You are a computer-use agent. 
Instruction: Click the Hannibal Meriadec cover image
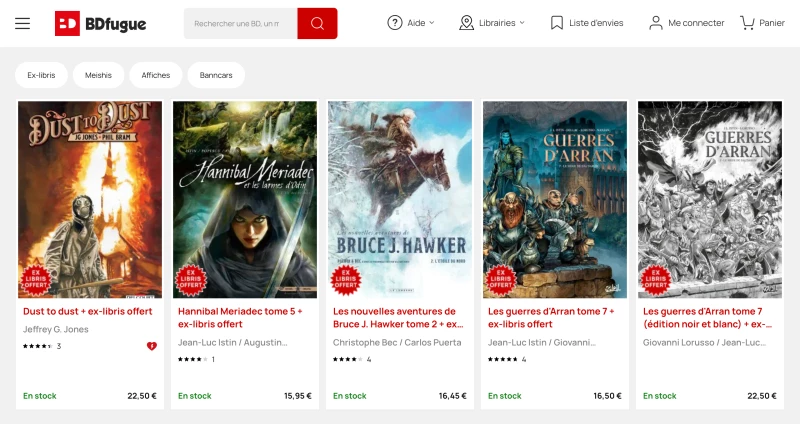point(245,199)
